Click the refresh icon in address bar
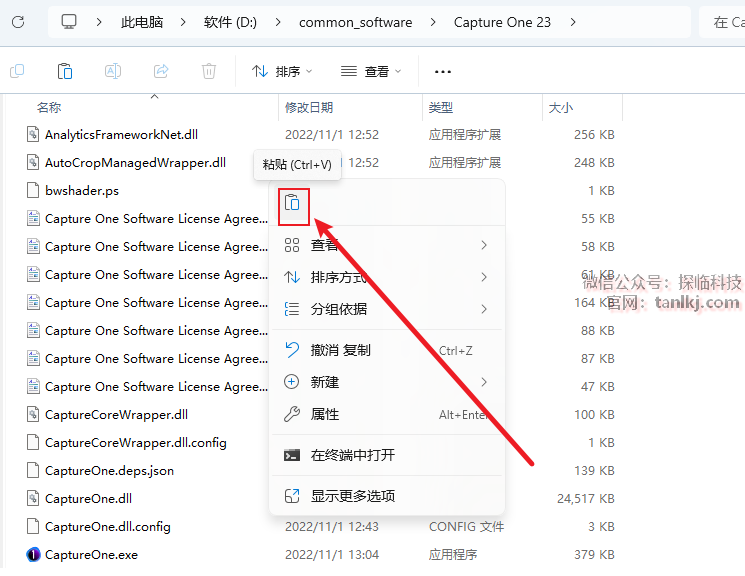Image resolution: width=745 pixels, height=576 pixels. (x=18, y=22)
